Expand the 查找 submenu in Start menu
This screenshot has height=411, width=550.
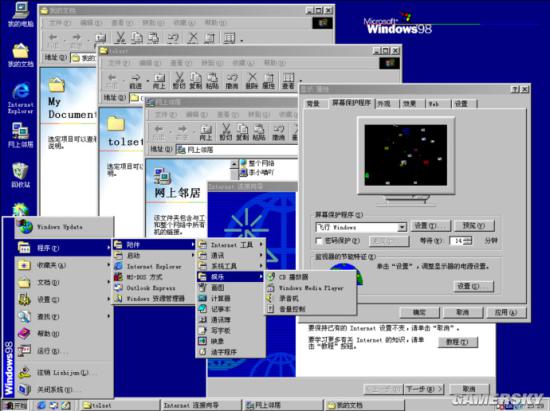pyautogui.click(x=64, y=317)
